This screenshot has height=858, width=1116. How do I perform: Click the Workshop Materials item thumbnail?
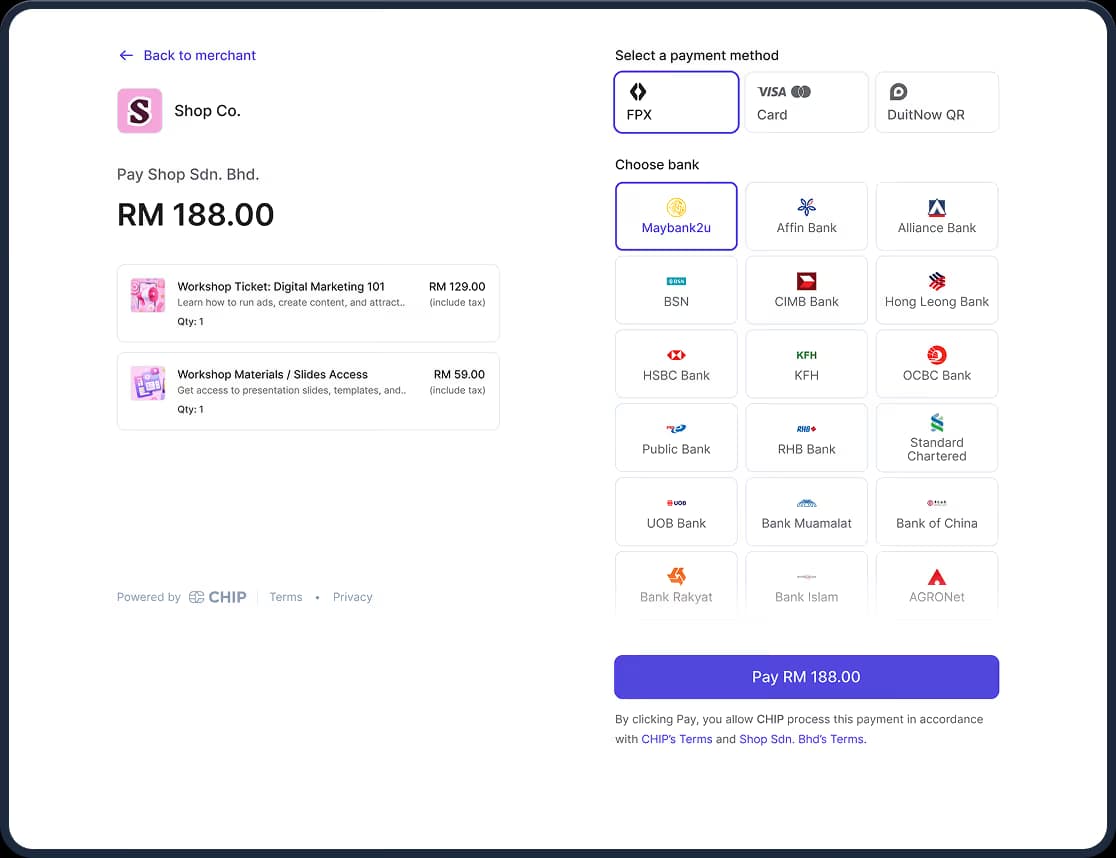(148, 383)
